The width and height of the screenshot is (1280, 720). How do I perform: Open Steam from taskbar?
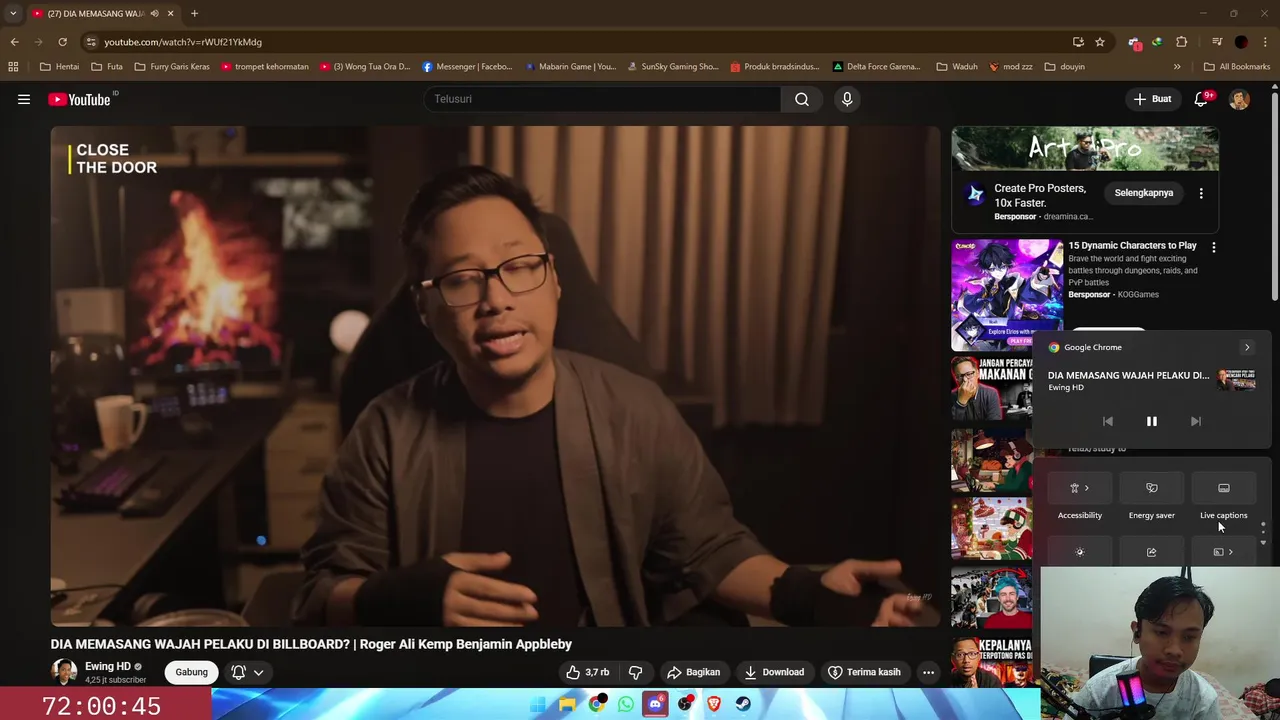[743, 704]
